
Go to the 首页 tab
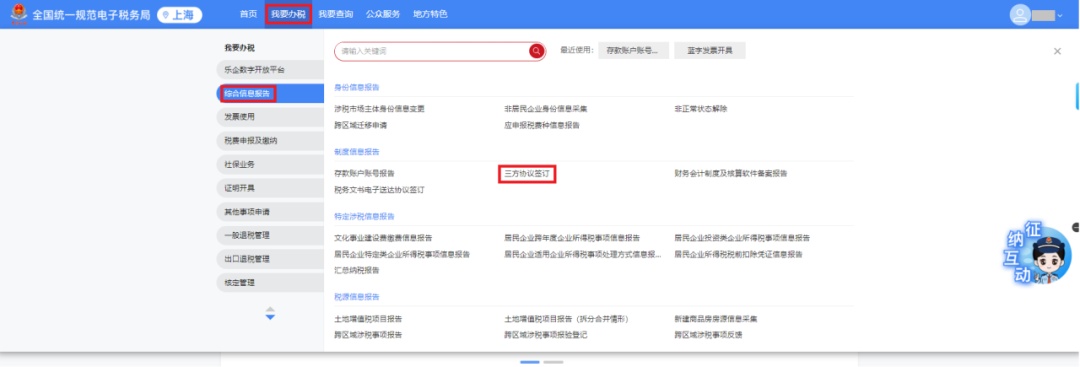[248, 14]
